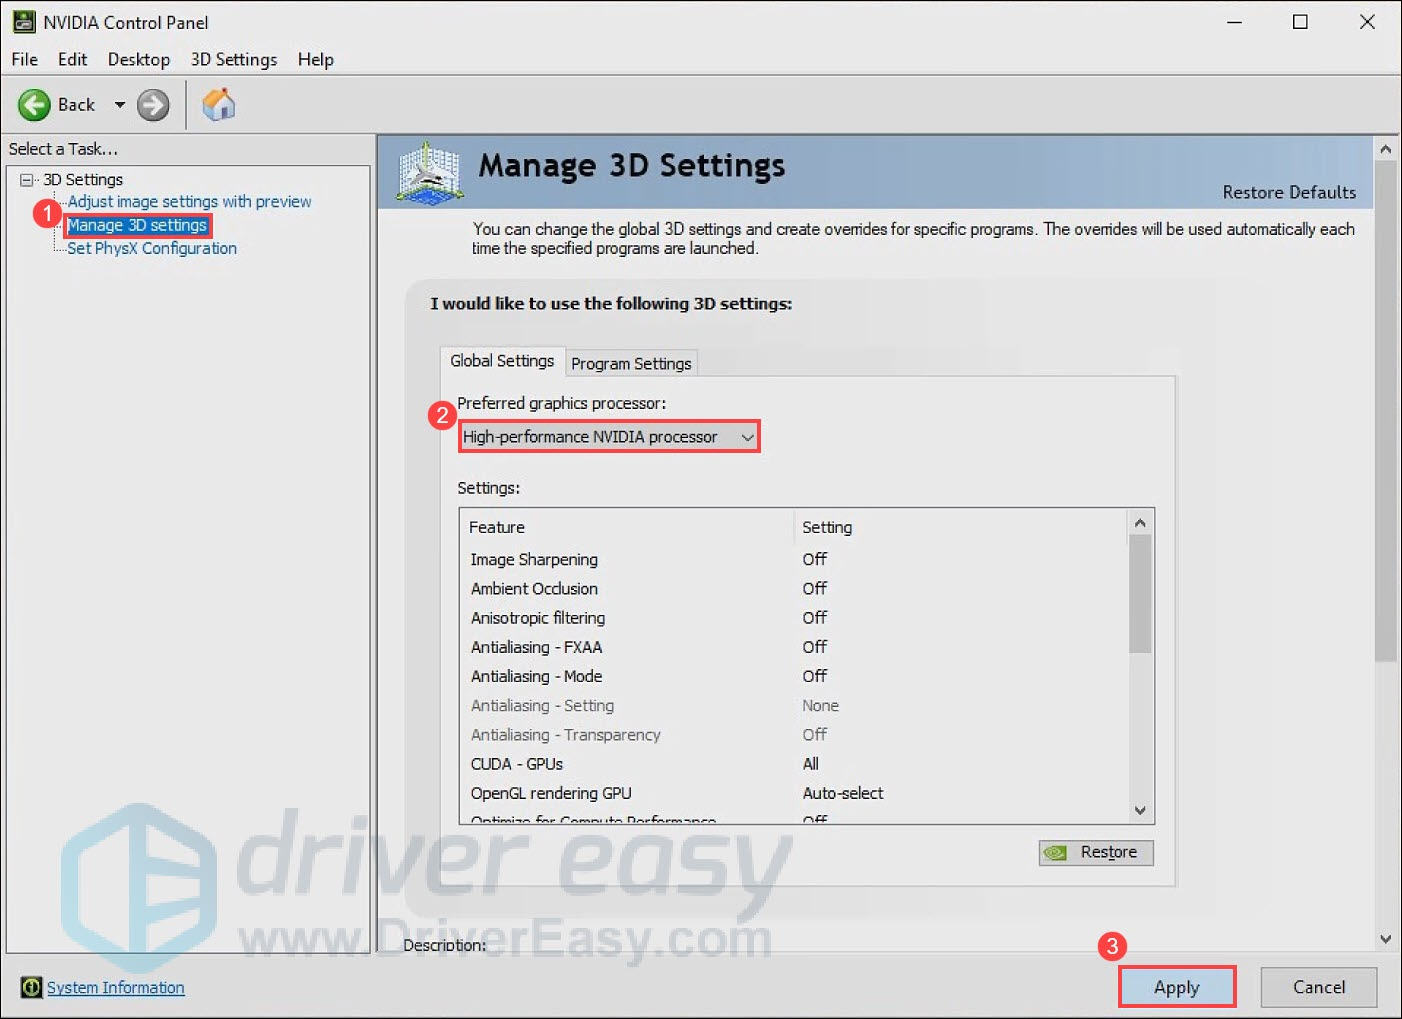
Task: Open the Desktop menu
Action: (x=138, y=60)
